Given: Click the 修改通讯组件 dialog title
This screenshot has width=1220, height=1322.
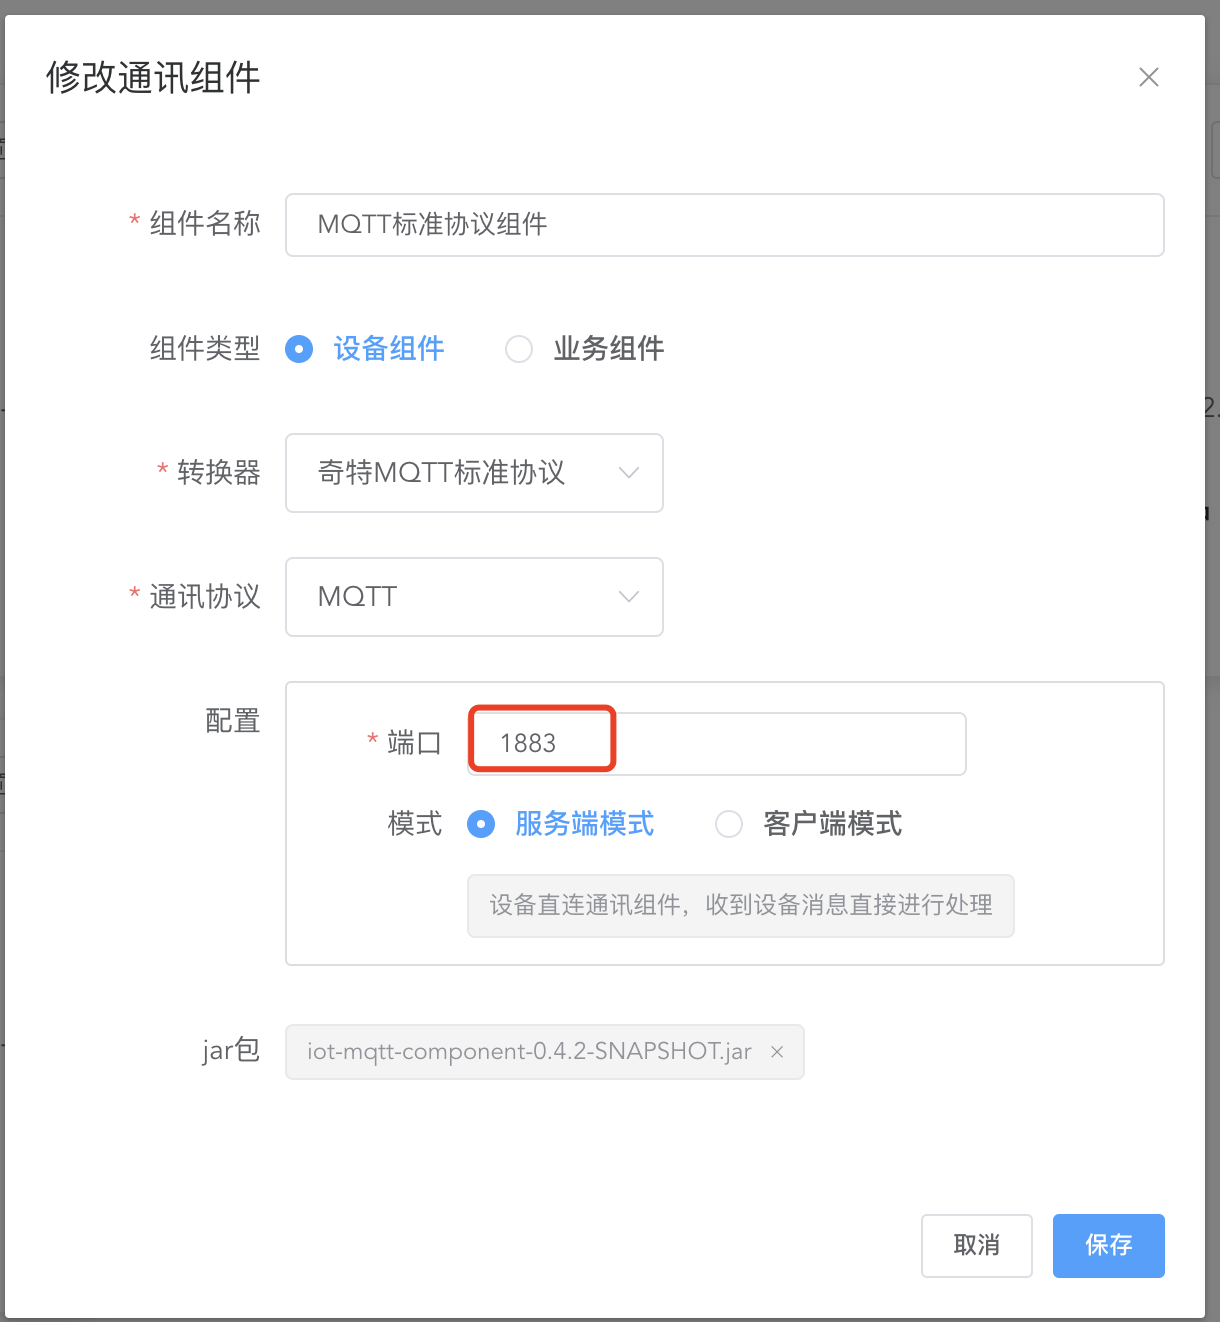Looking at the screenshot, I should pos(153,78).
